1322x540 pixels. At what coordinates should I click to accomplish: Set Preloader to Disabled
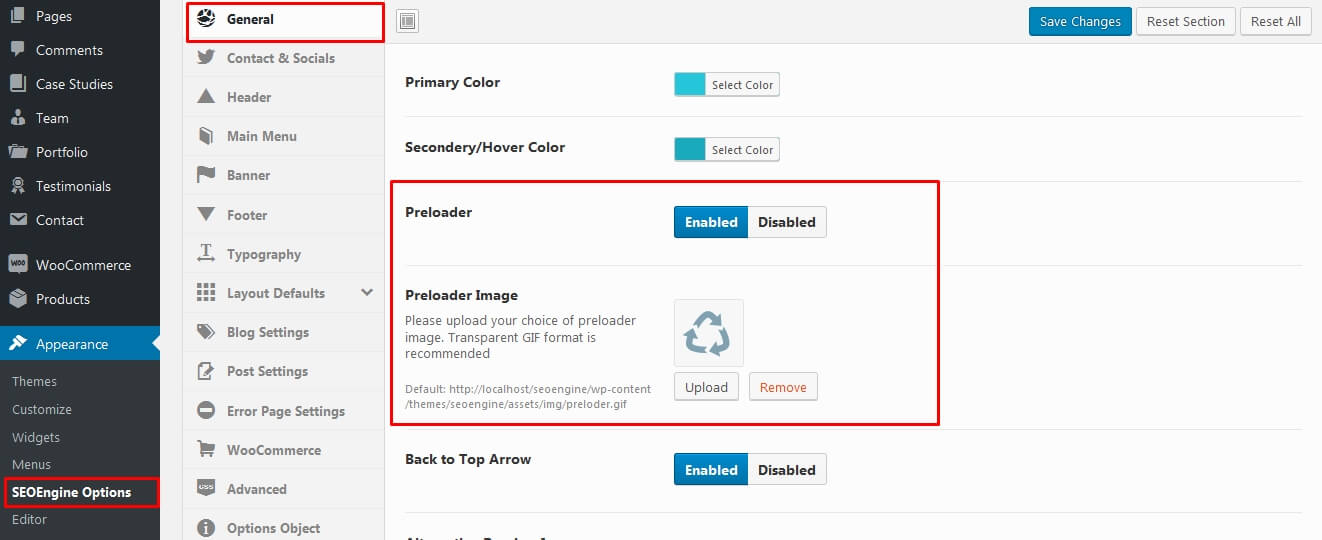(x=787, y=222)
